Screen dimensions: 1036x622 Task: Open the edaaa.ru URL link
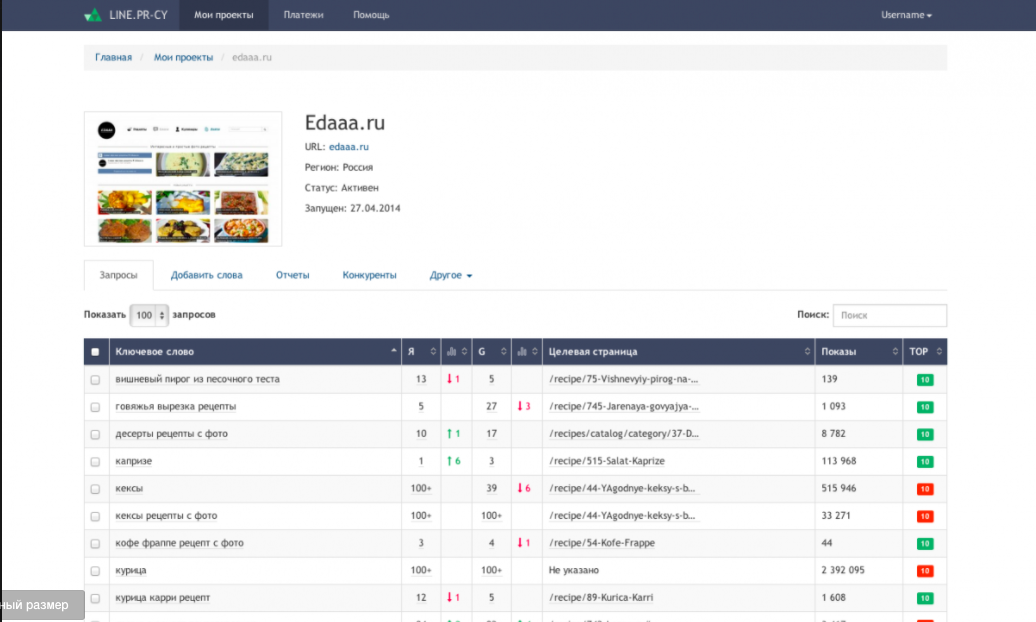[x=348, y=147]
